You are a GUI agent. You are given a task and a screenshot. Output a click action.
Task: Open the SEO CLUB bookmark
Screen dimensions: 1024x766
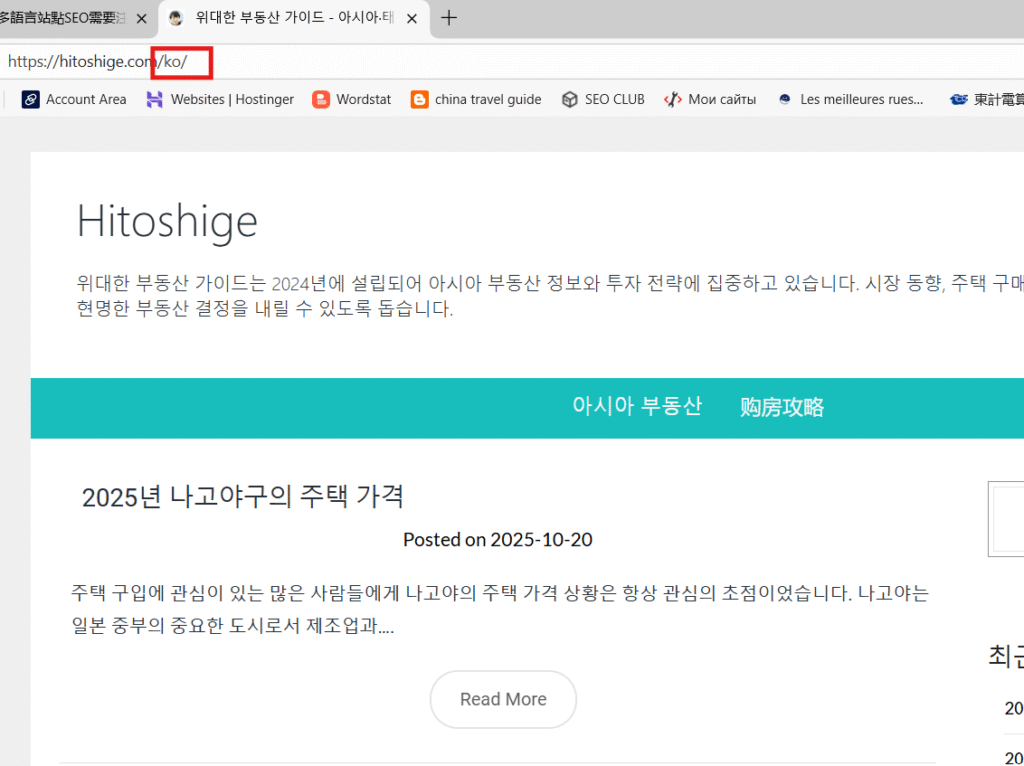coord(603,99)
